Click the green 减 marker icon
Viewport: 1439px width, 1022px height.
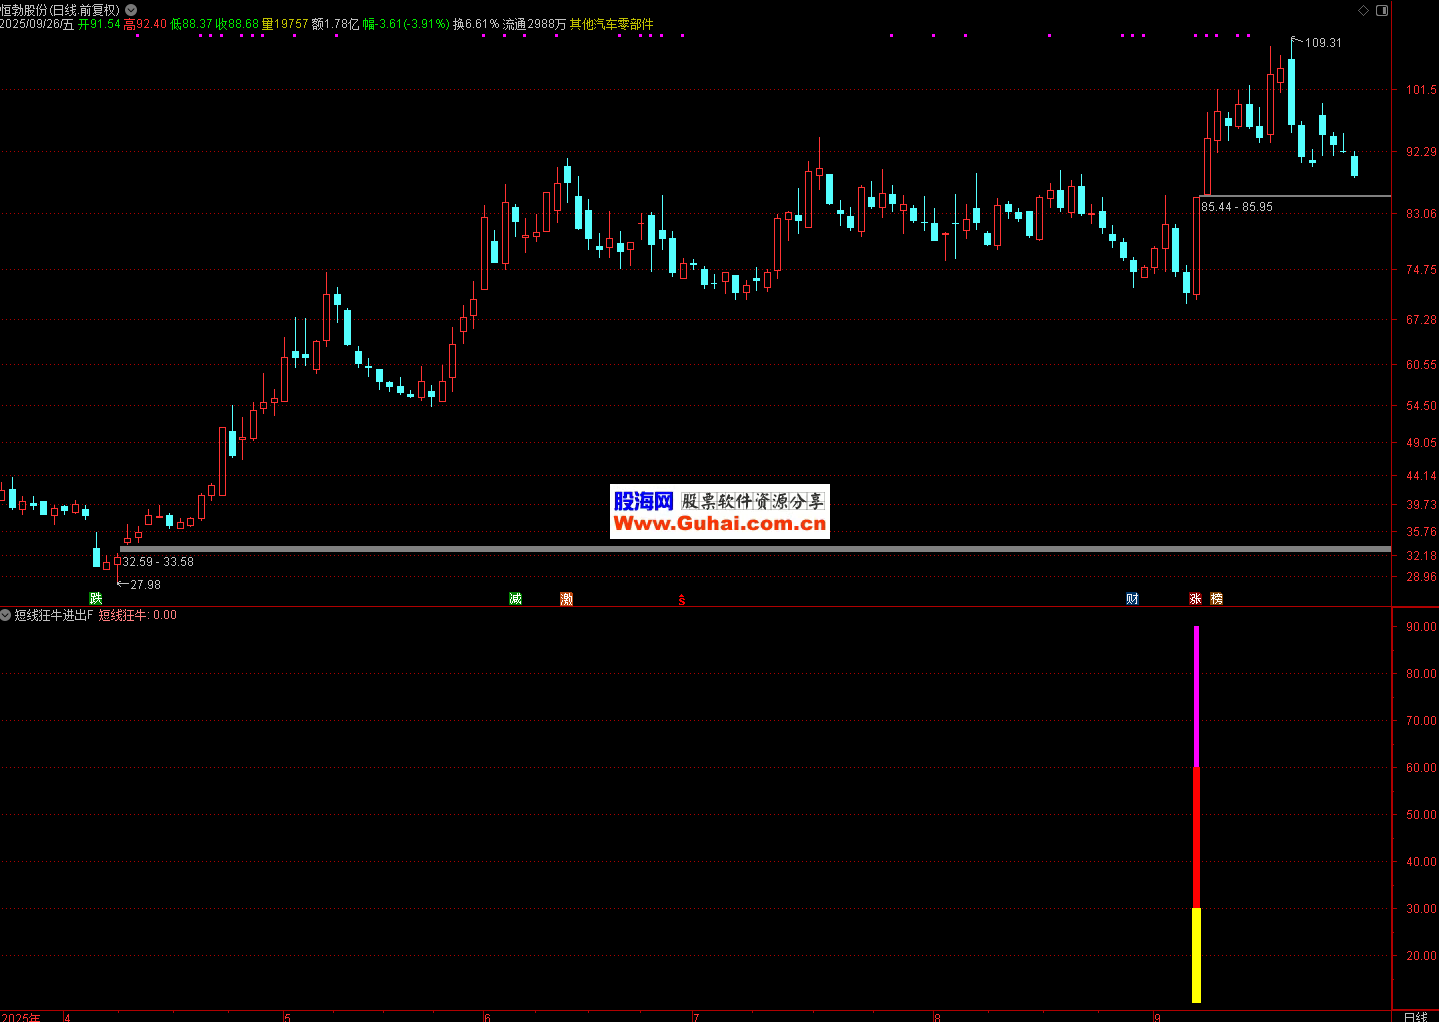point(515,599)
